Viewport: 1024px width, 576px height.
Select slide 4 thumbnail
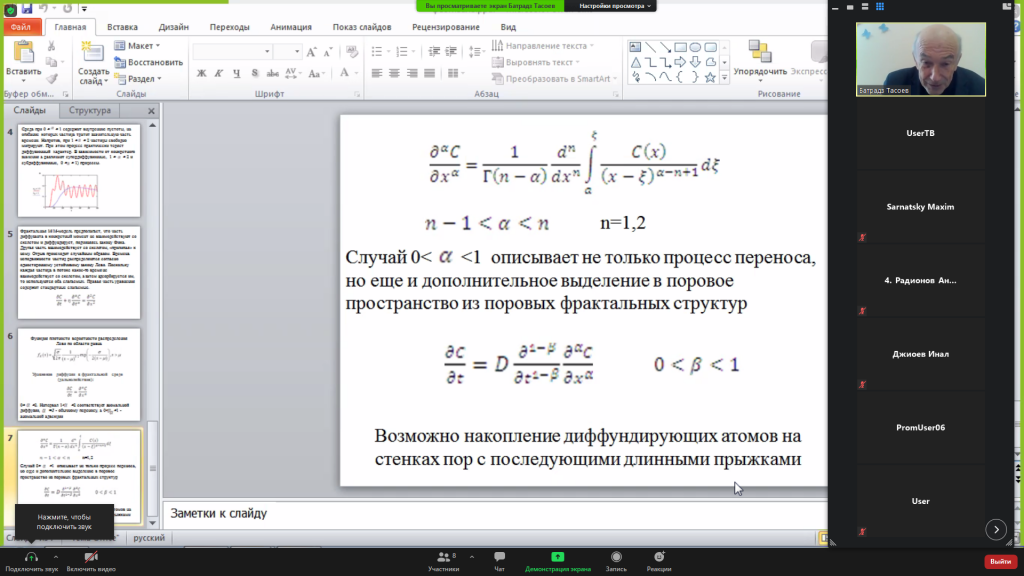(x=78, y=170)
